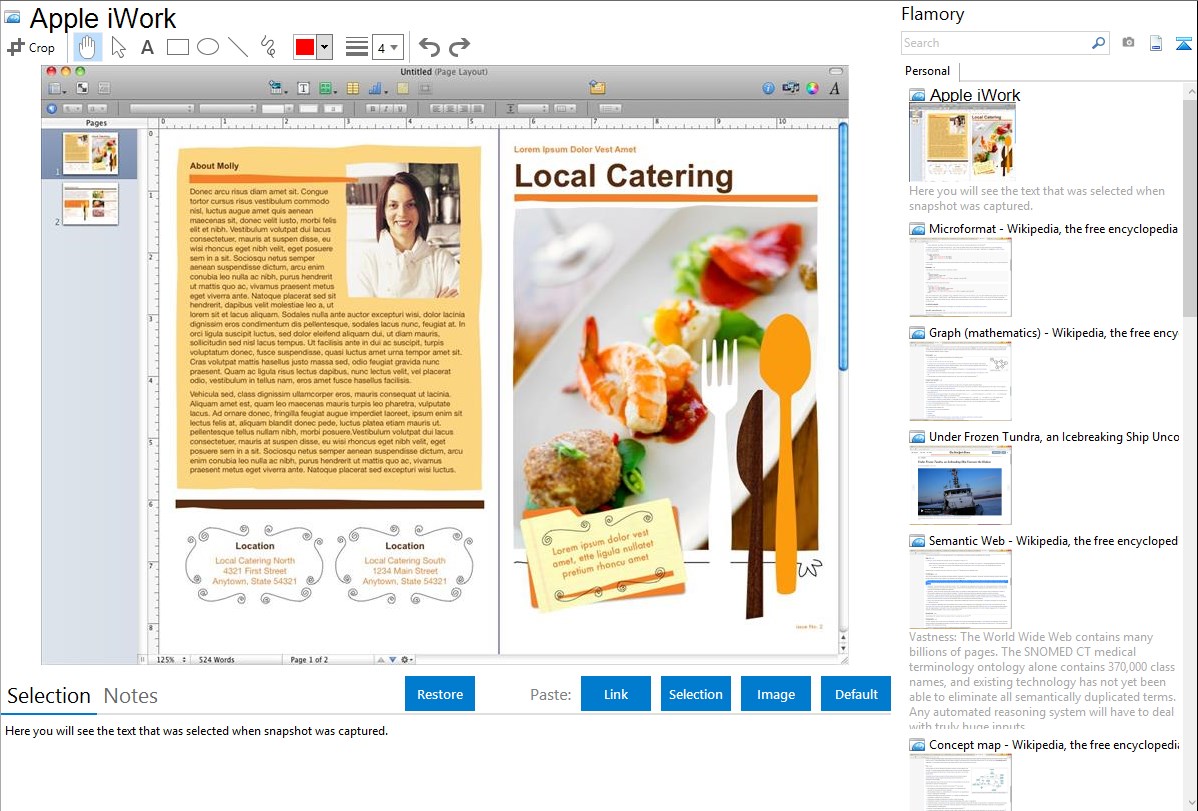1198x811 pixels.
Task: Open the Microformat Wikipedia snapshot
Action: pos(1053,229)
